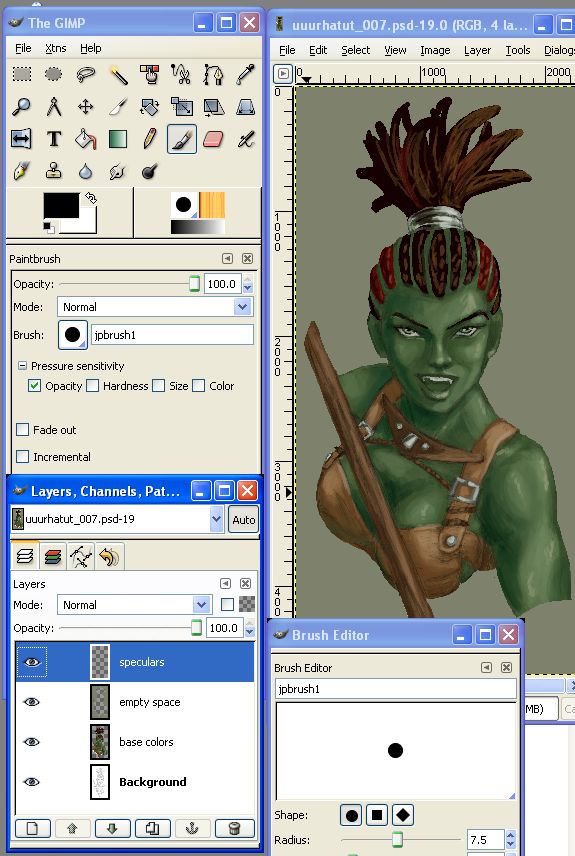Select the Ink tool
The width and height of the screenshot is (575, 856).
[22, 172]
